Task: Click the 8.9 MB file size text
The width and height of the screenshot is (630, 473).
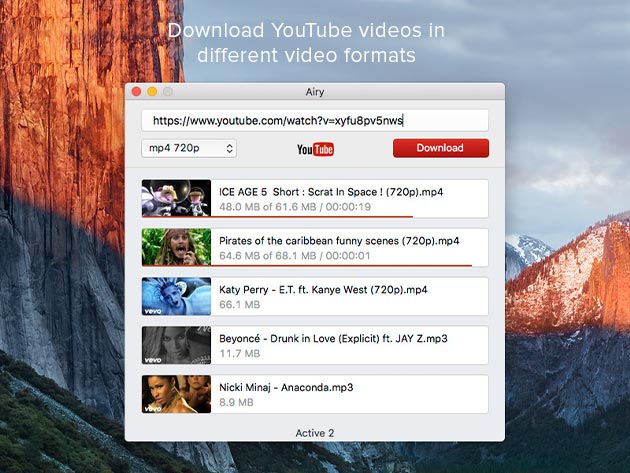Action: [236, 402]
